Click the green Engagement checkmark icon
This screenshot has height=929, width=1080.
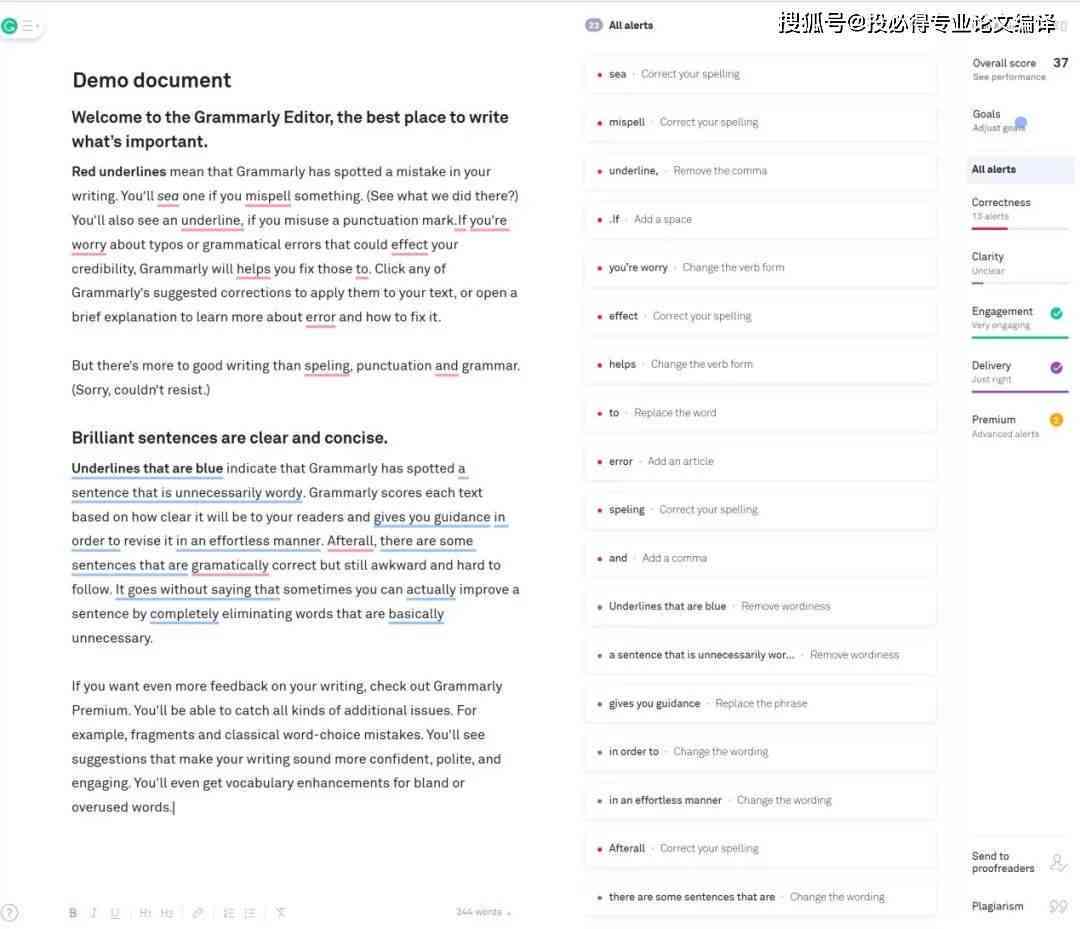point(1056,313)
